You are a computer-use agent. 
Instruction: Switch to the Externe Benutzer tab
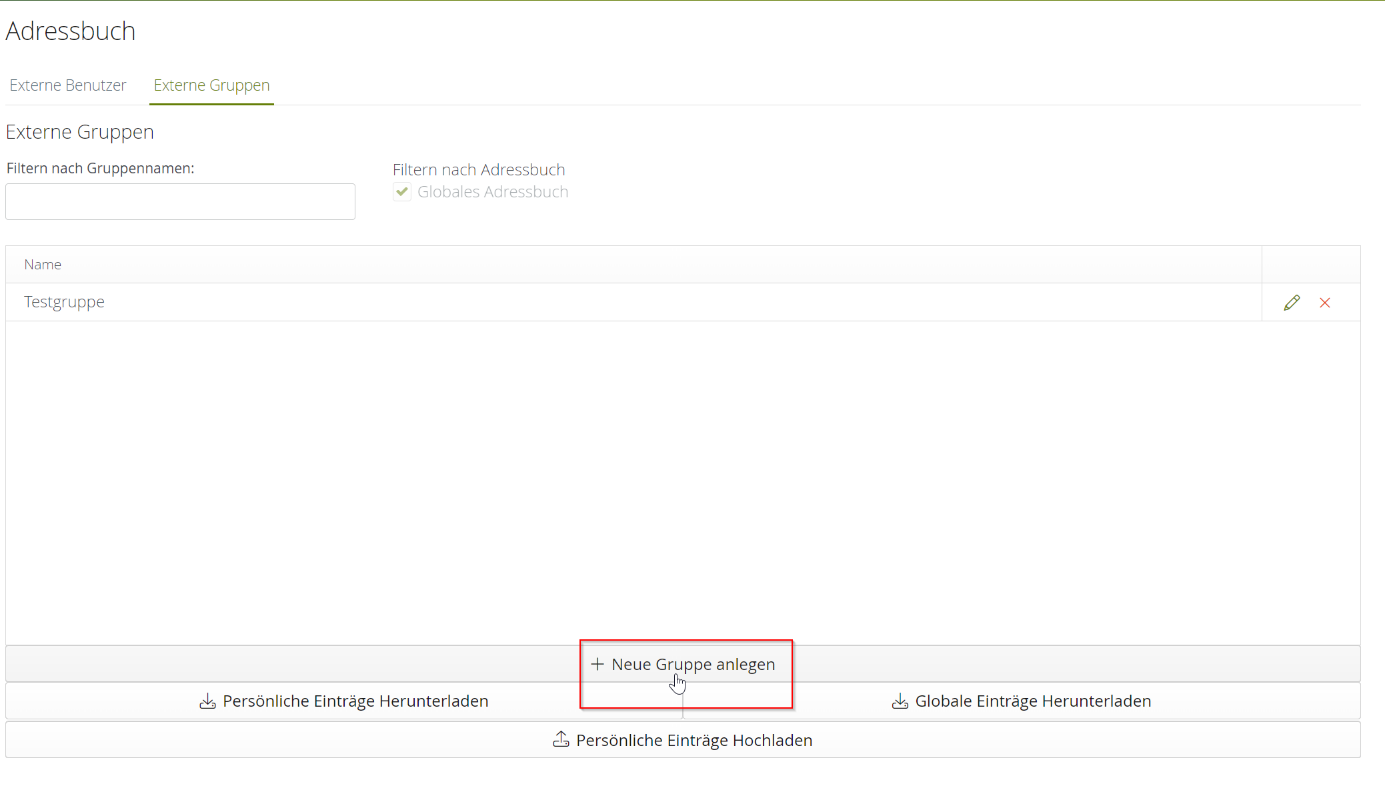pyautogui.click(x=68, y=86)
